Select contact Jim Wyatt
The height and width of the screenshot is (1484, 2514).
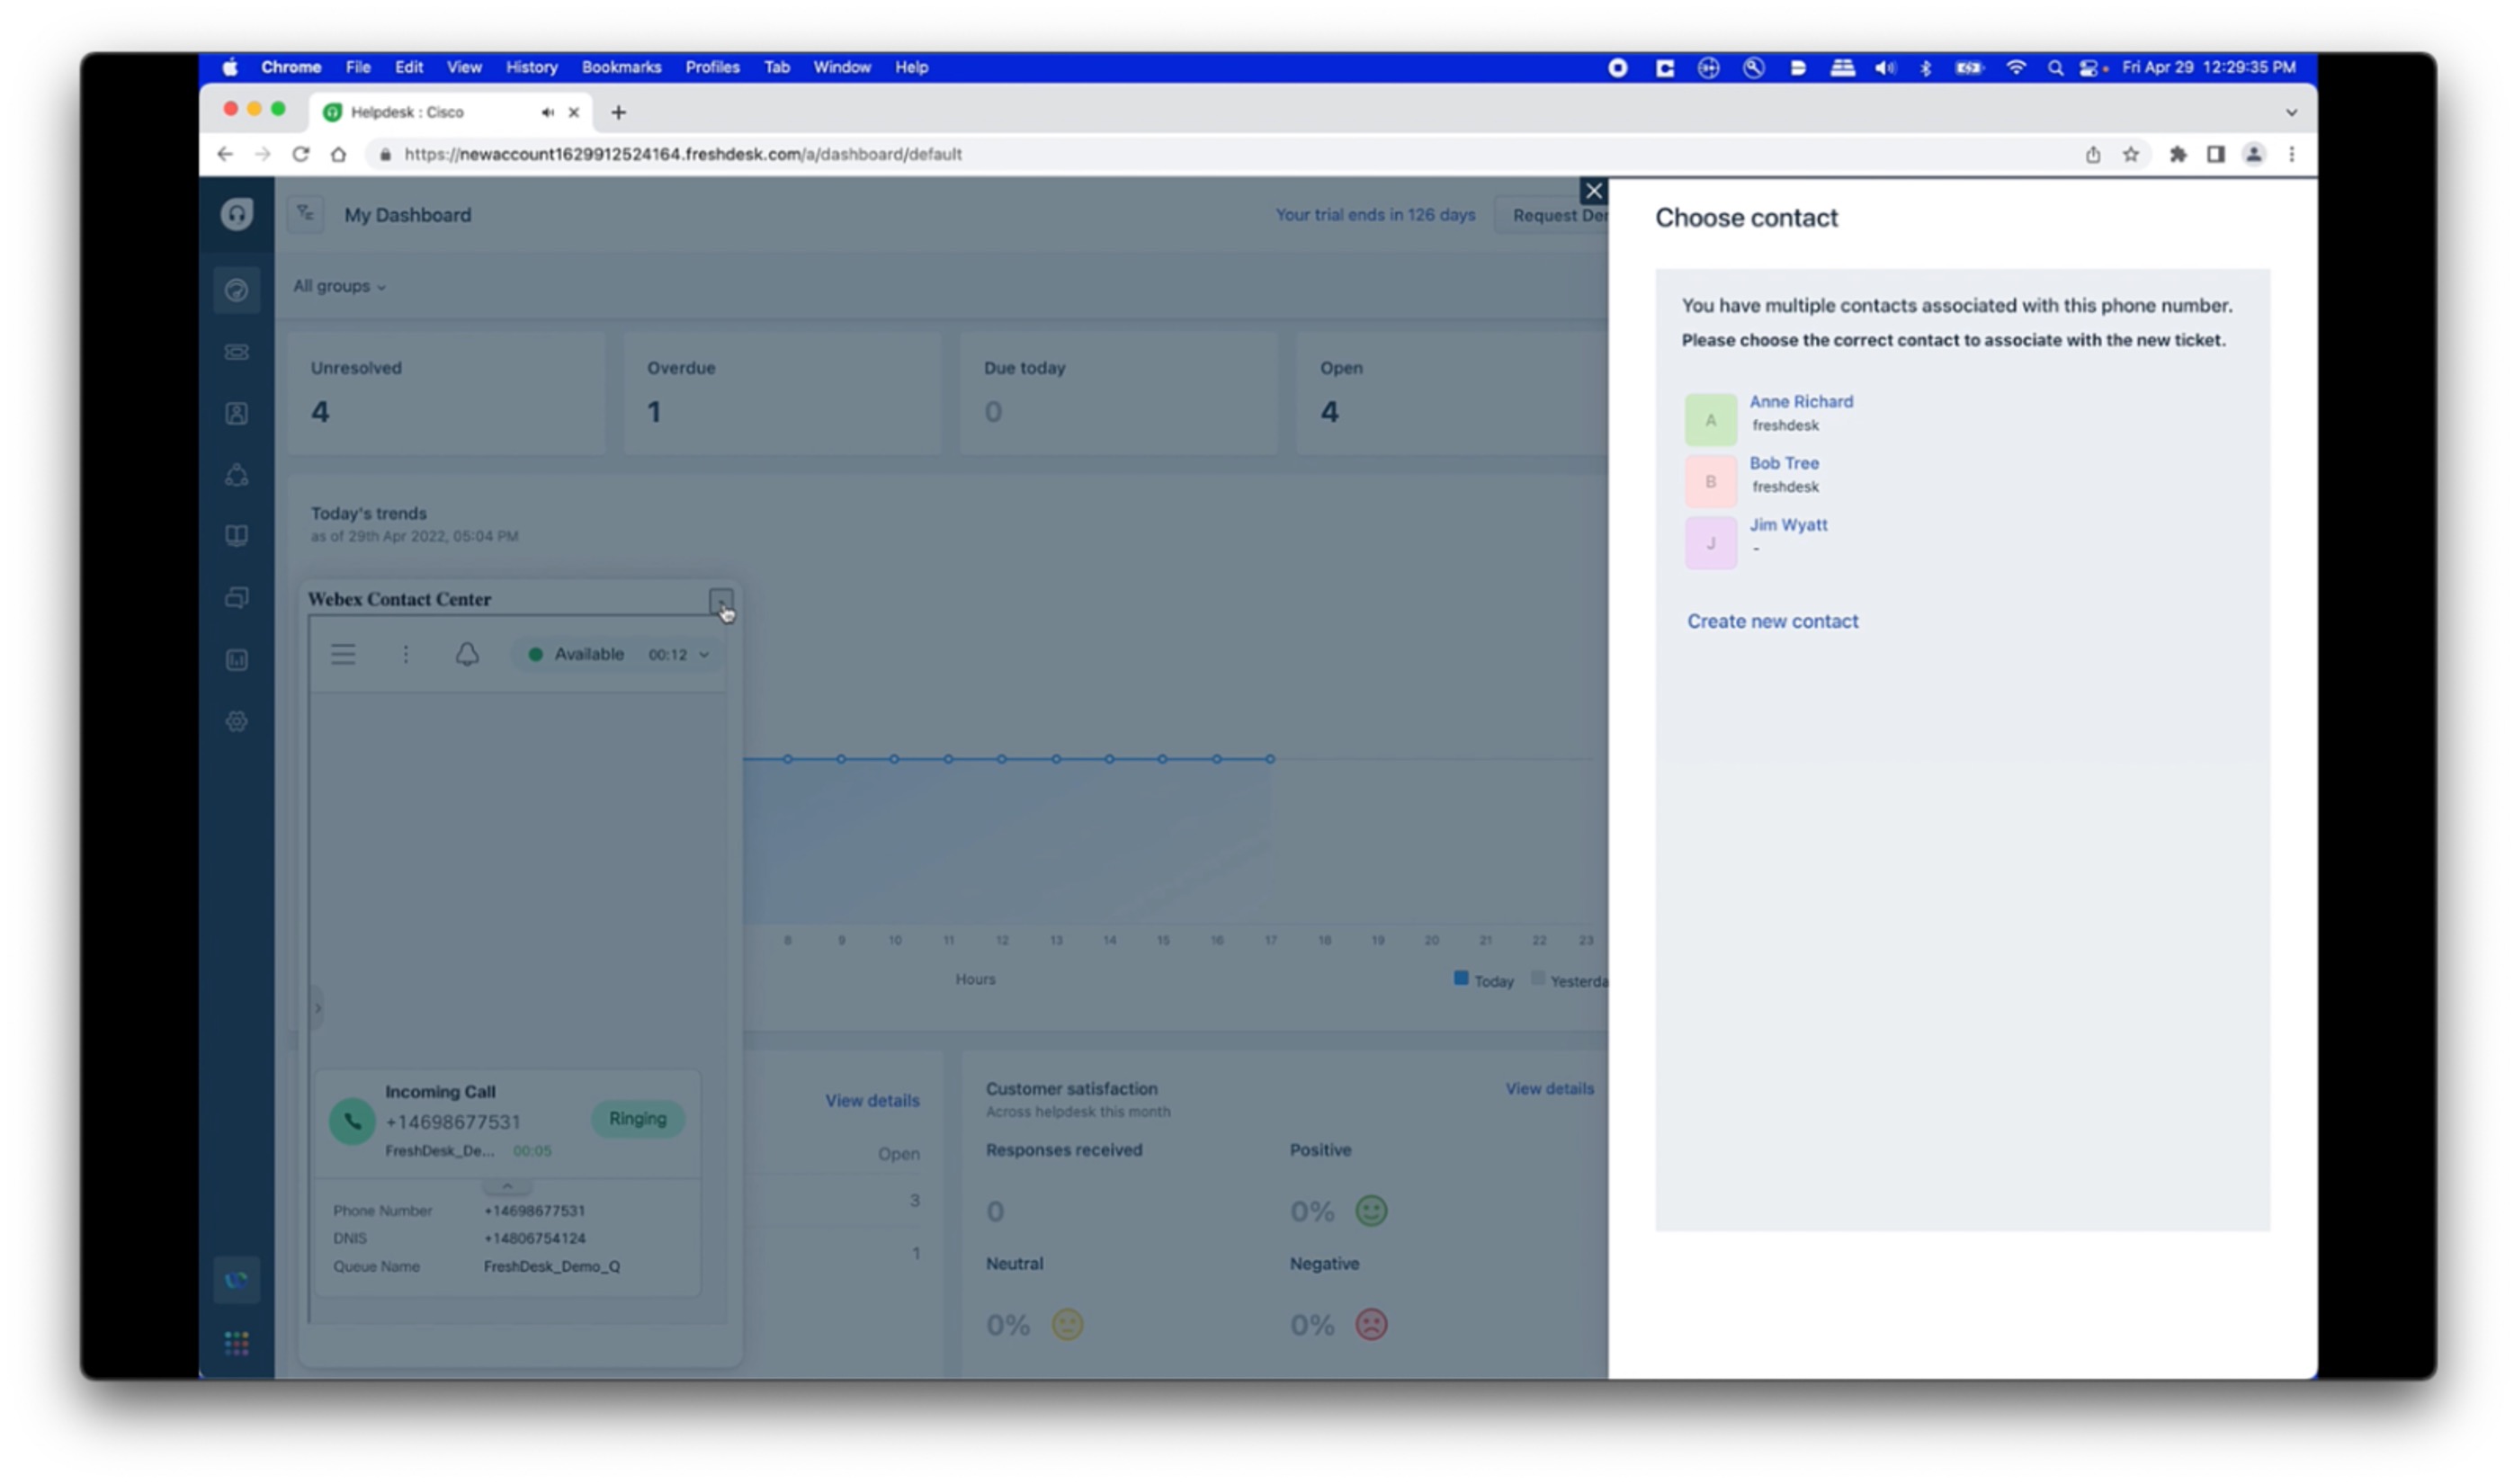click(1788, 525)
